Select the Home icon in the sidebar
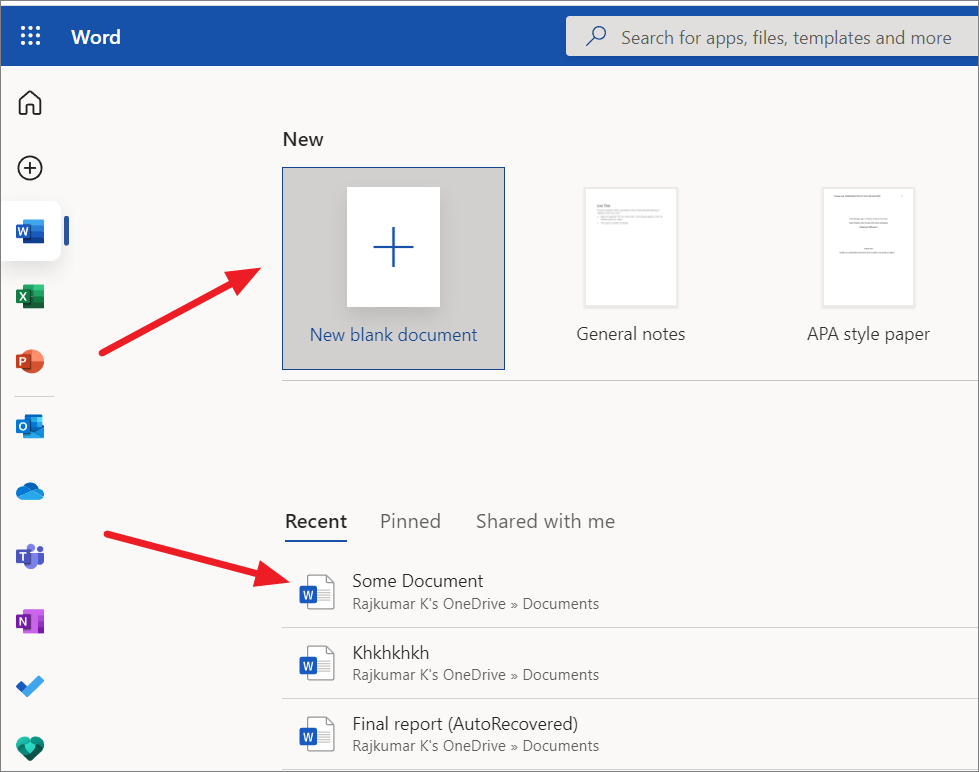This screenshot has width=979, height=772. pos(30,102)
